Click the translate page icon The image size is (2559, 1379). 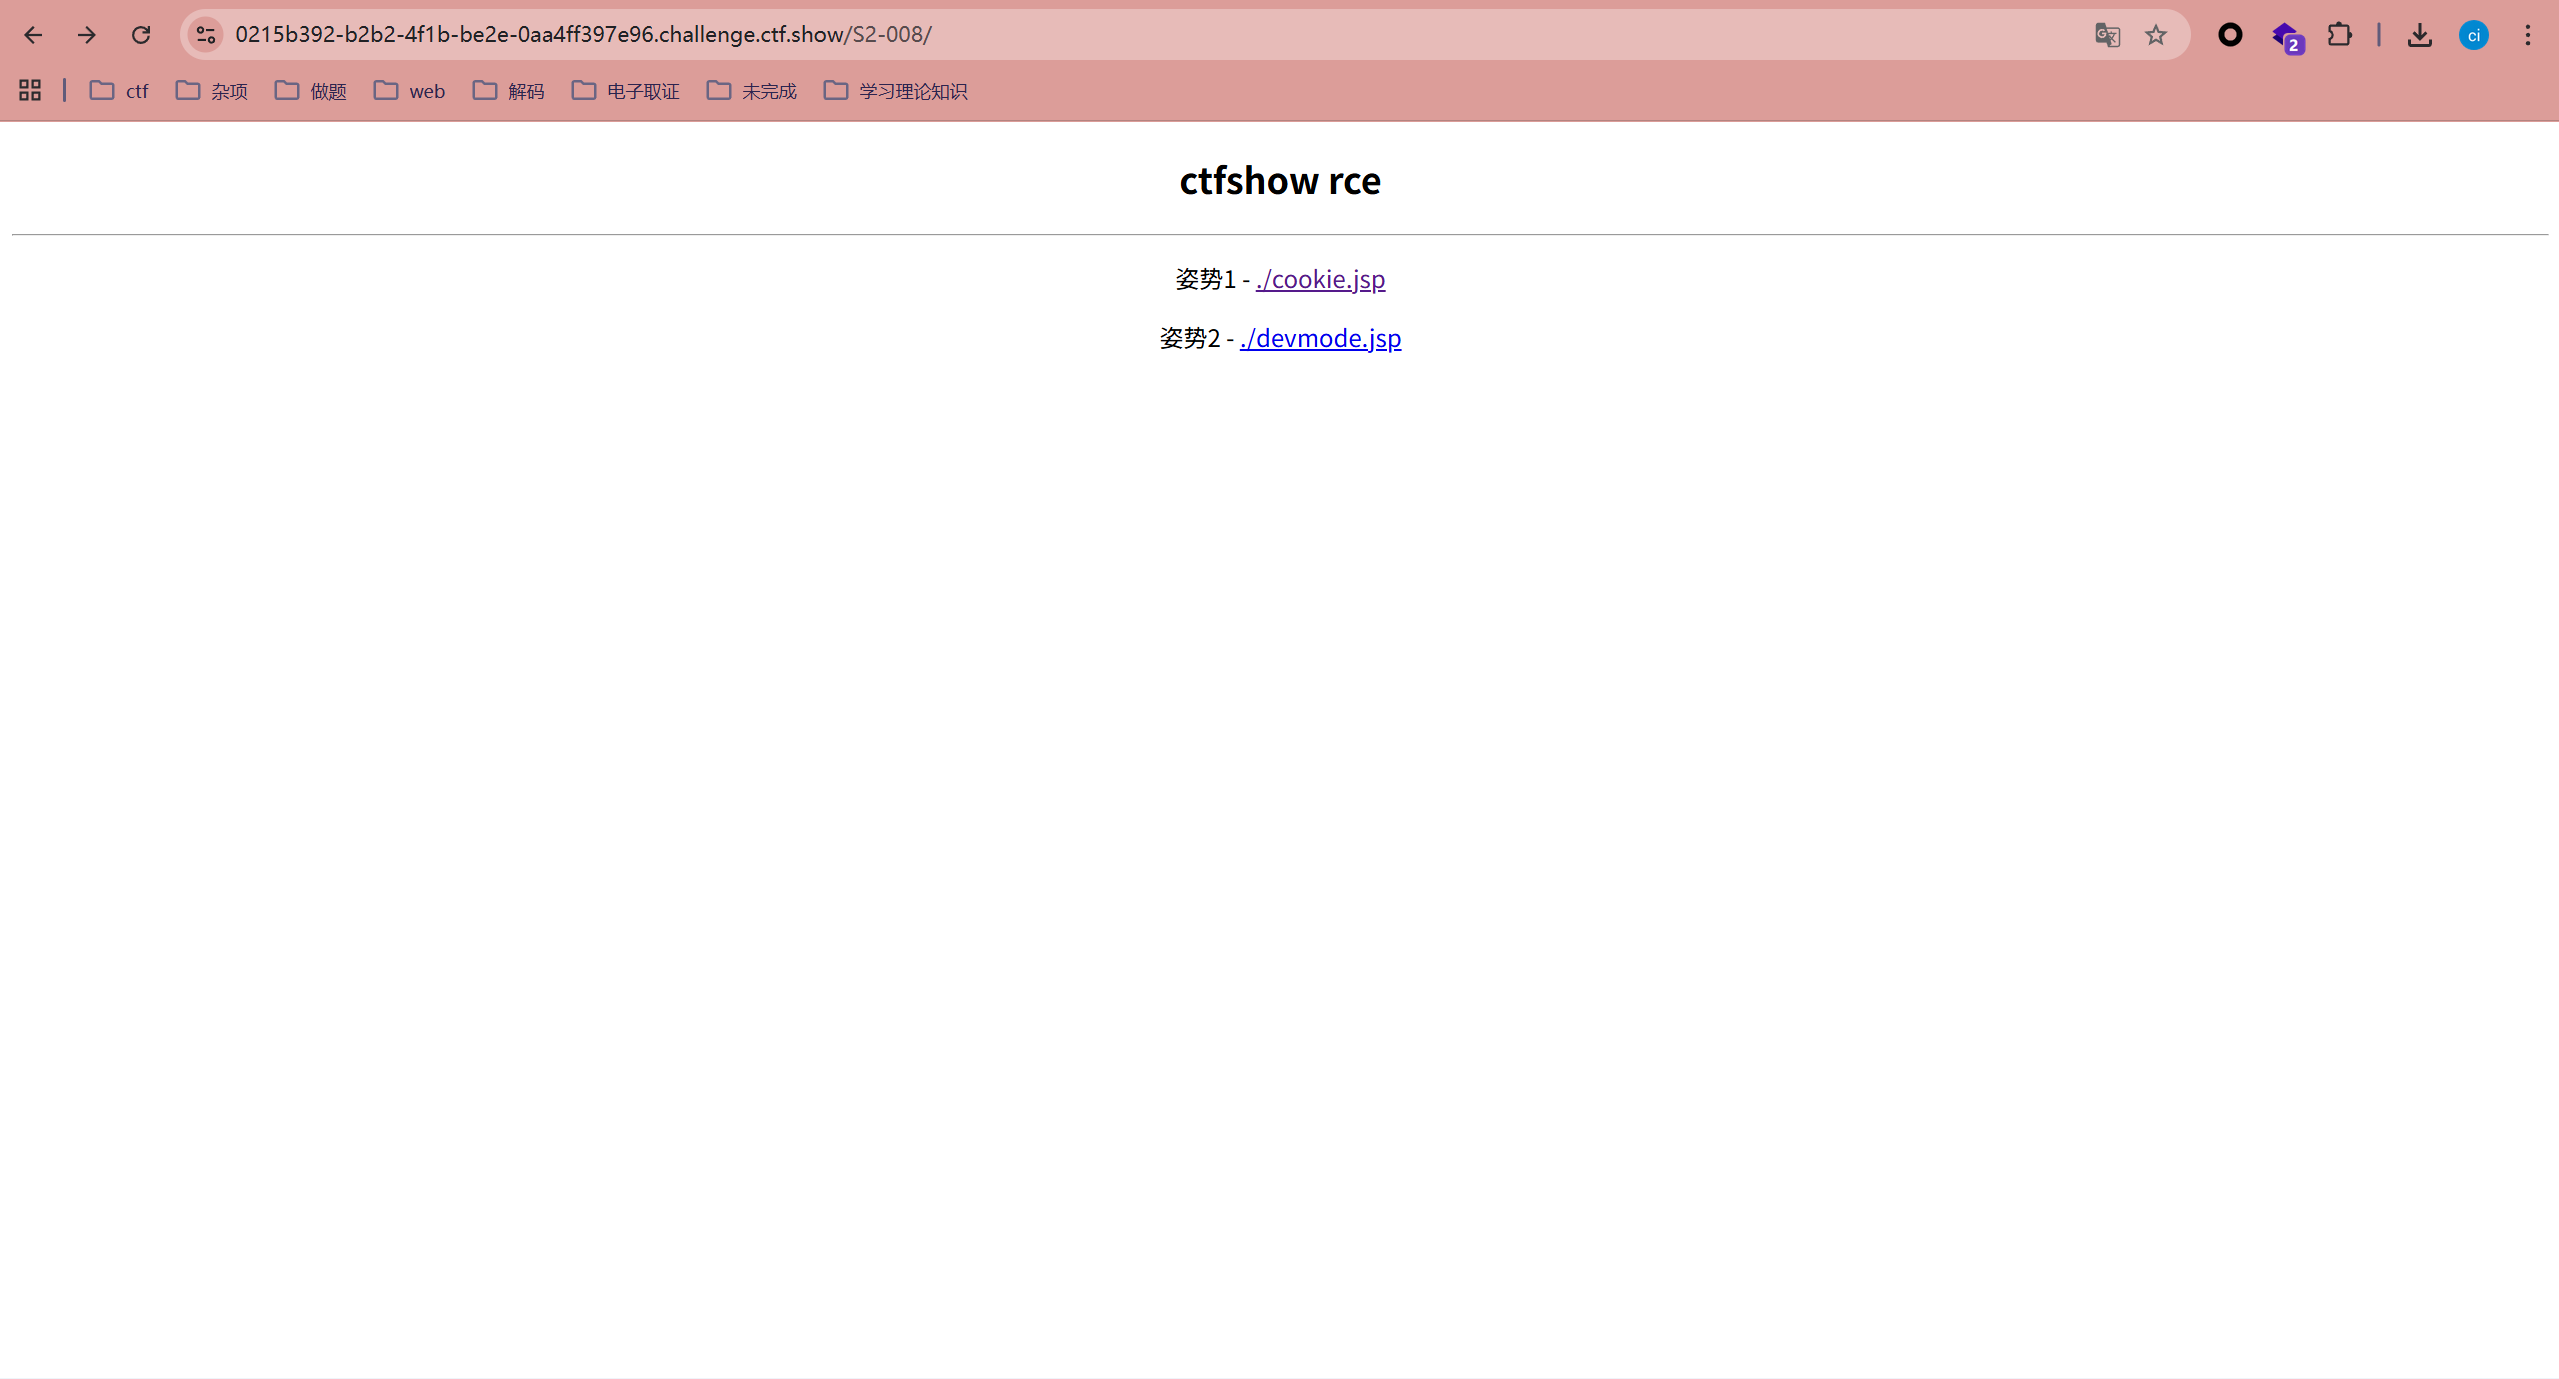tap(2107, 35)
